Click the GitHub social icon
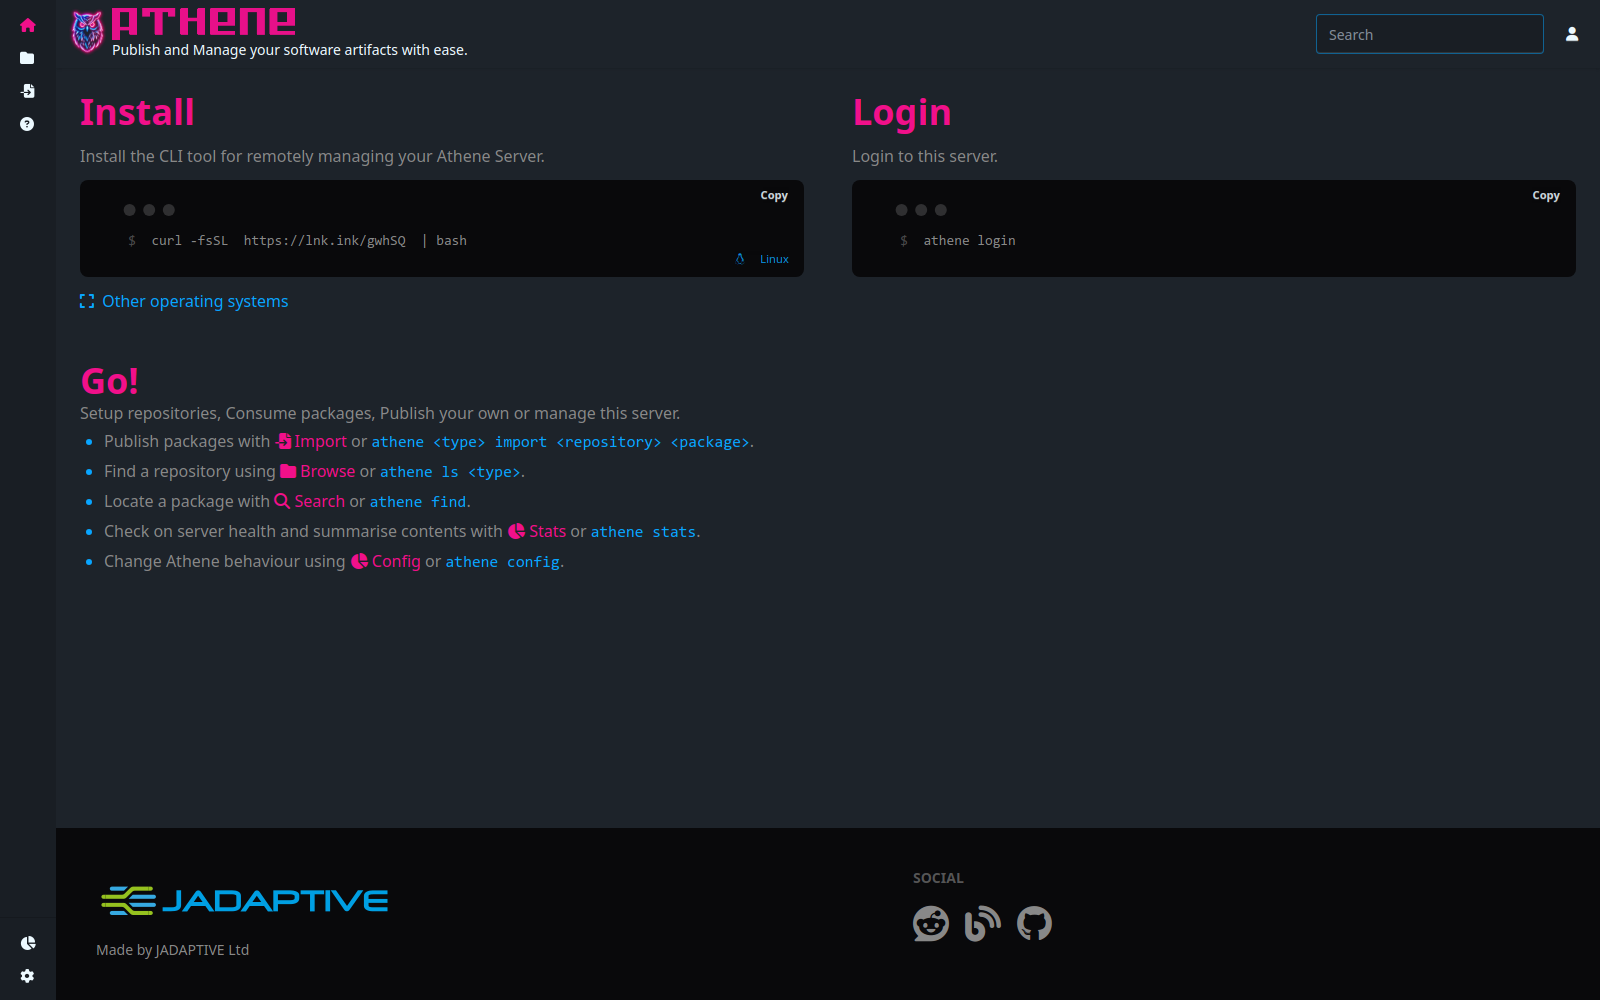This screenshot has height=1000, width=1600. (1035, 924)
